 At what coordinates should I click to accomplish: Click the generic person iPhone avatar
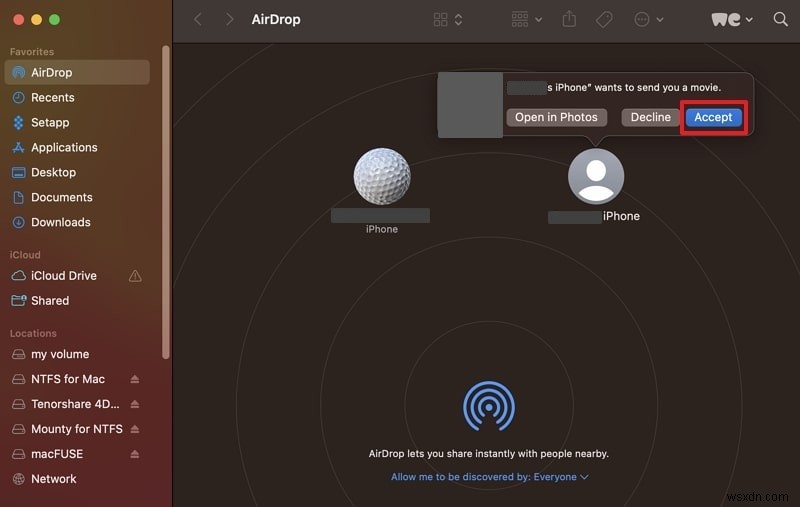pos(596,176)
